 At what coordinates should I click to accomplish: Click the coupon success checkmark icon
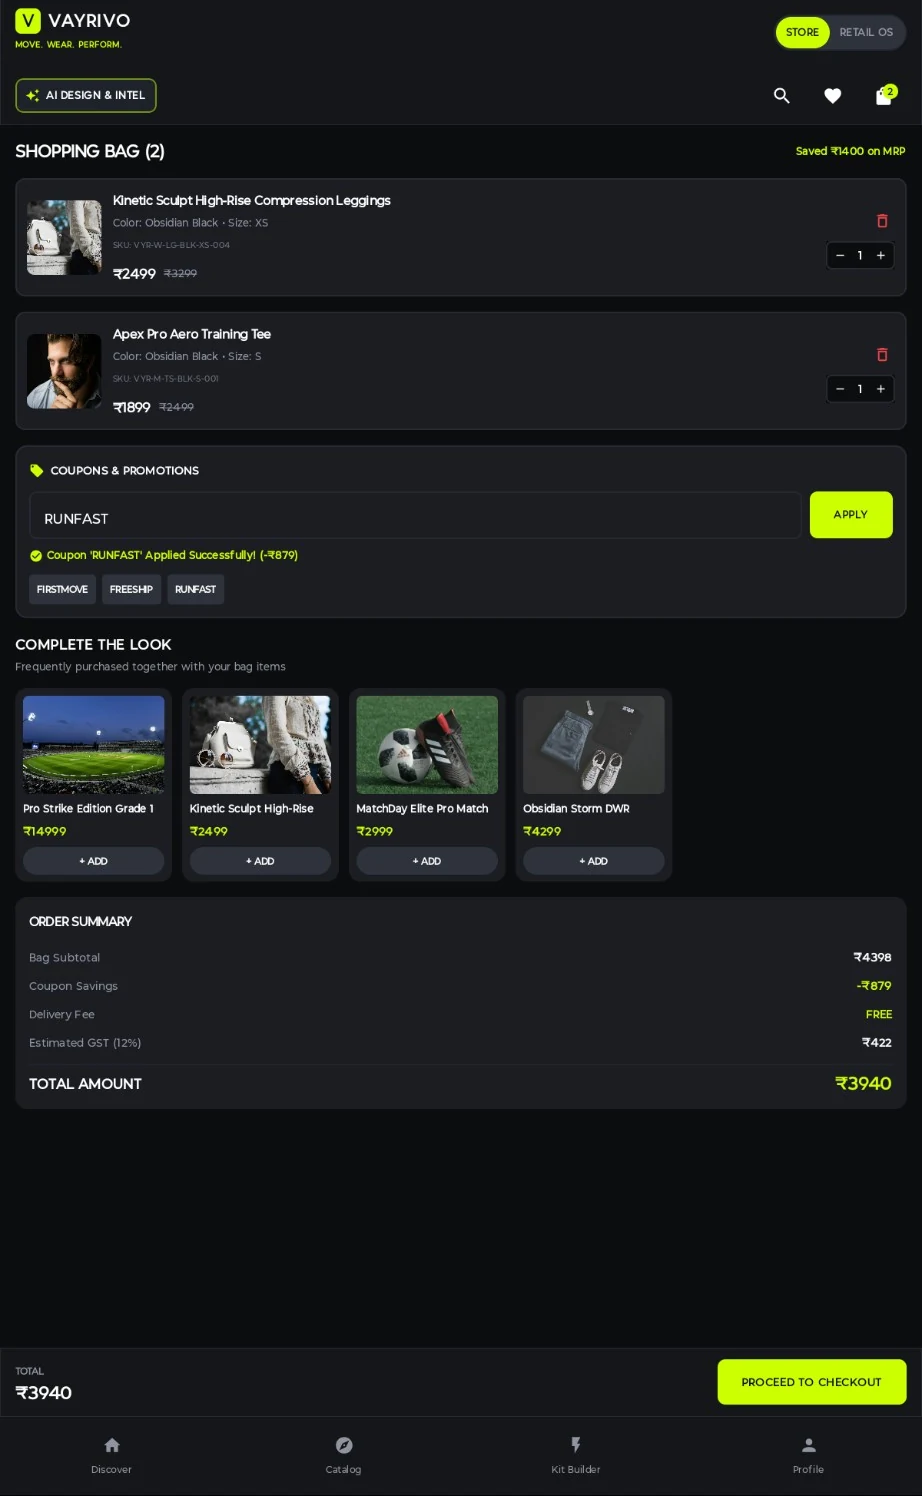(x=36, y=556)
